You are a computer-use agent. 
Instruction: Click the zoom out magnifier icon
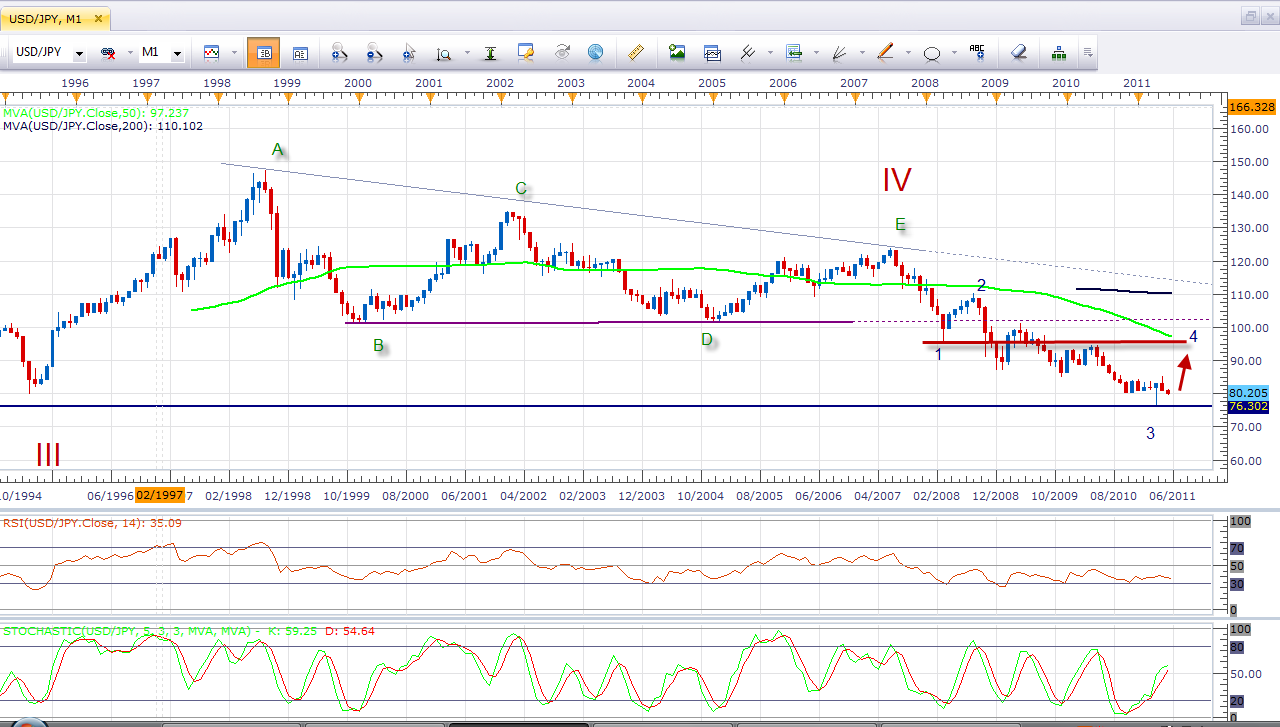(374, 53)
